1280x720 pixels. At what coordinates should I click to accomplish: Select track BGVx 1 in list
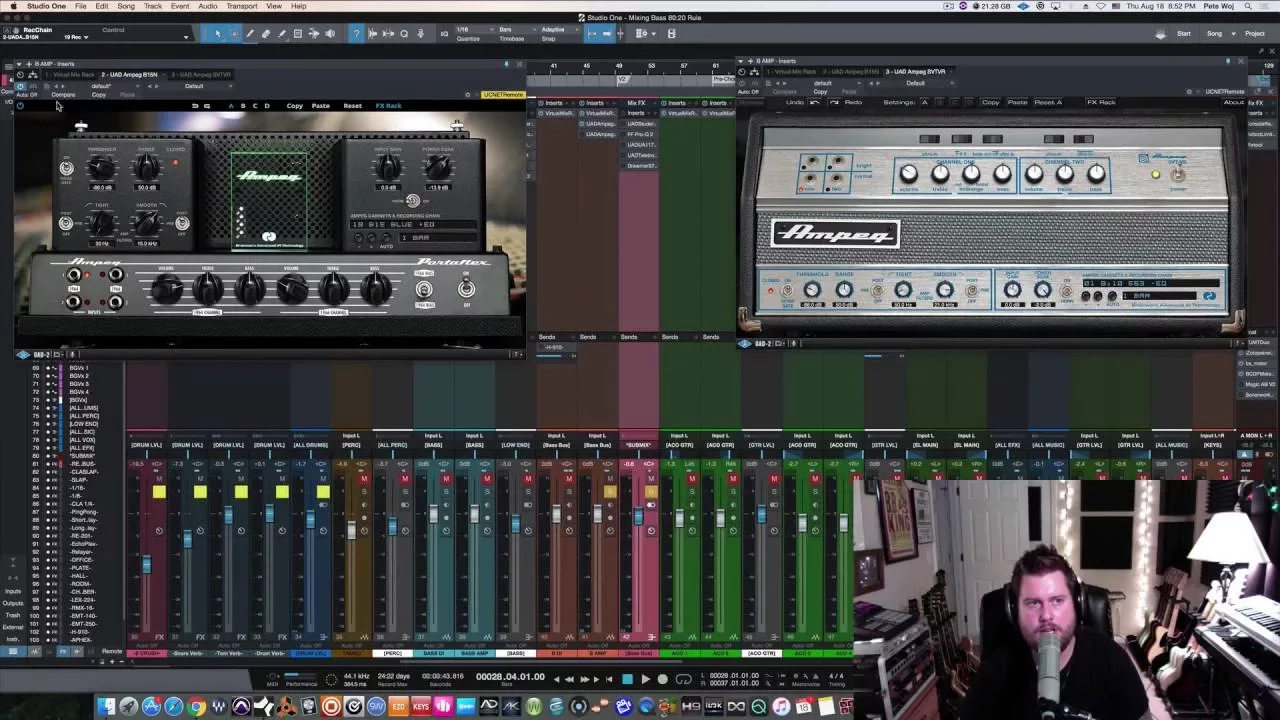78,368
